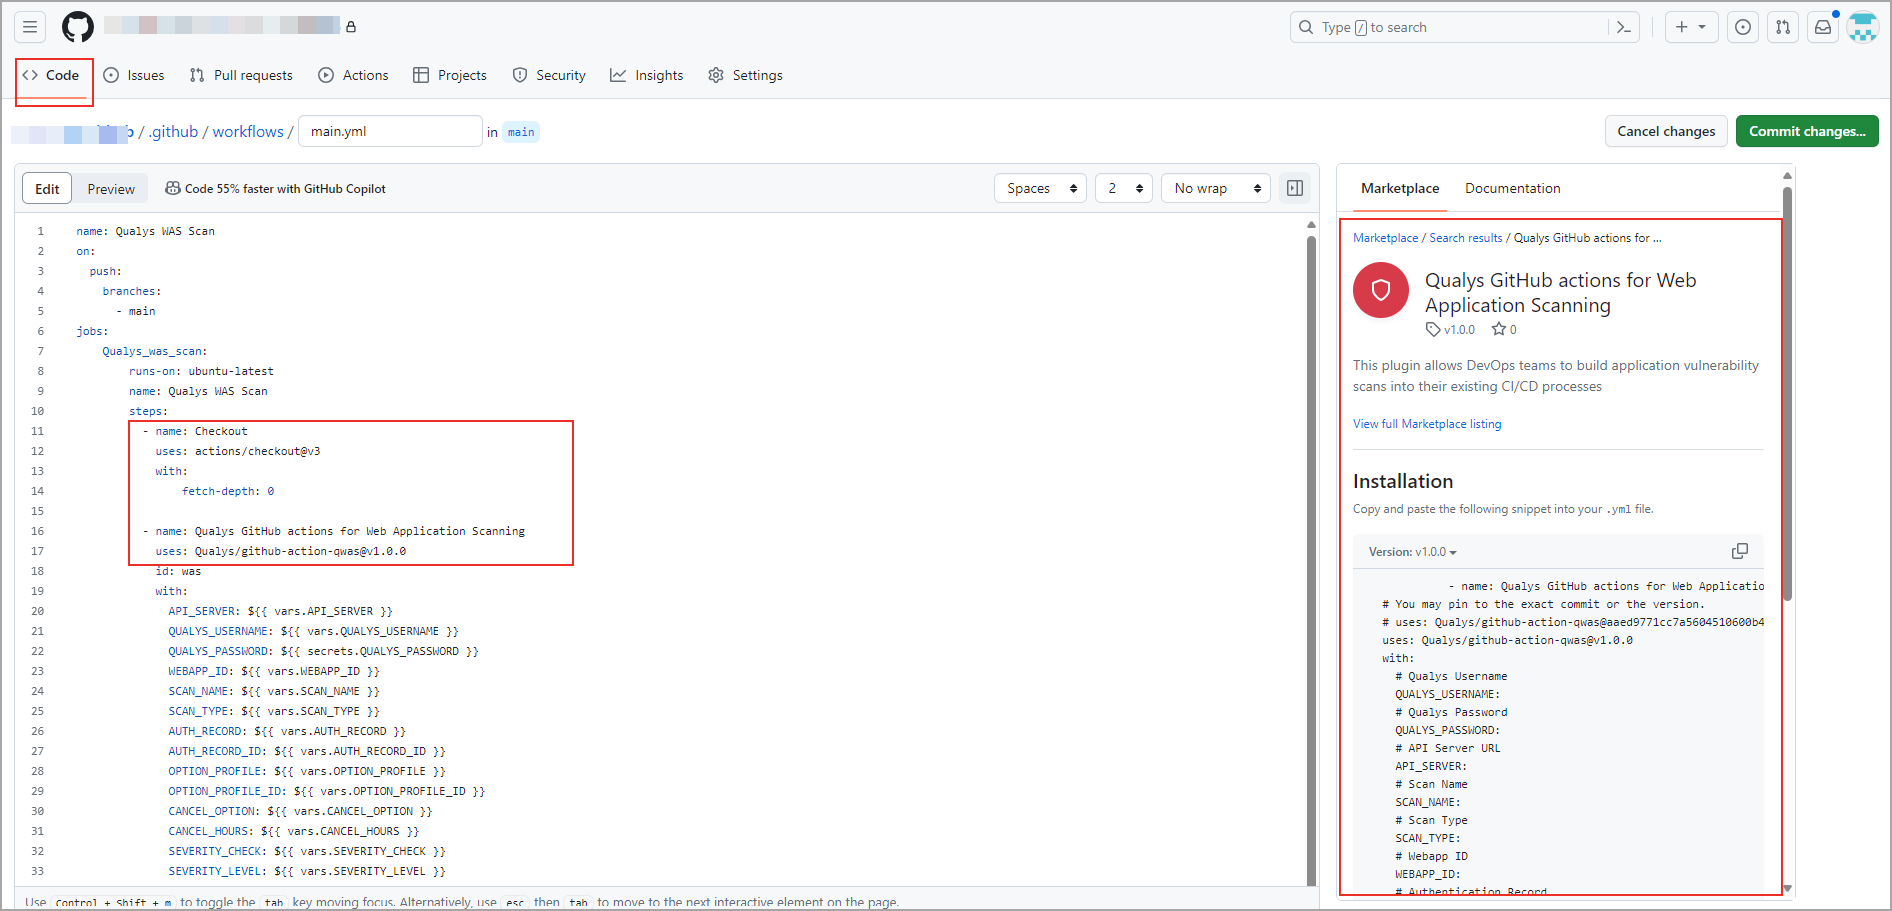Click the Code tab brackets icon
The height and width of the screenshot is (911, 1892).
pos(30,75)
